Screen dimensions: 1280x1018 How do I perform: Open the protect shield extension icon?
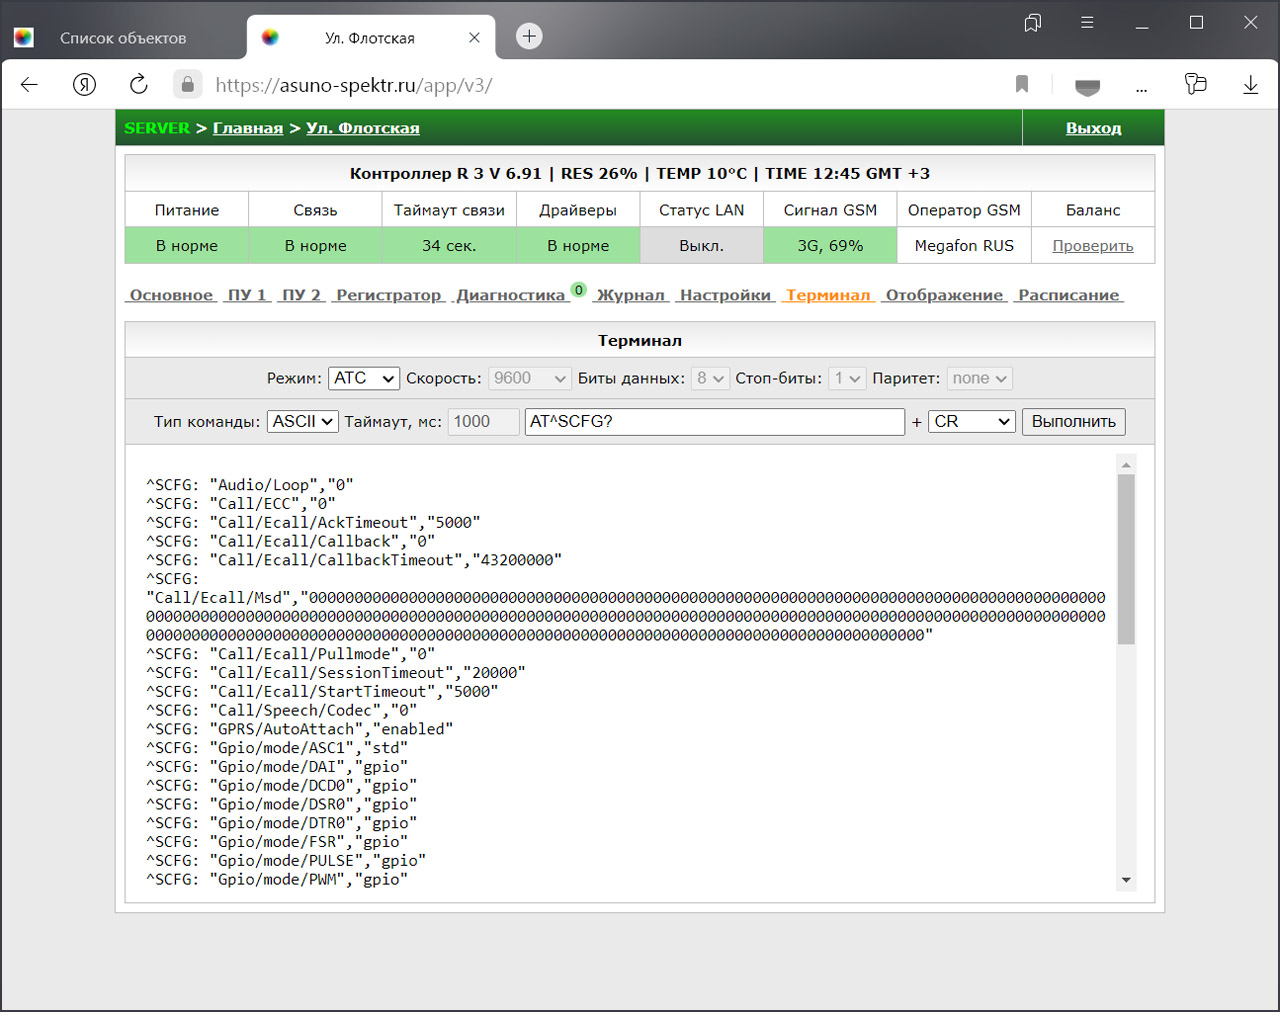1087,87
